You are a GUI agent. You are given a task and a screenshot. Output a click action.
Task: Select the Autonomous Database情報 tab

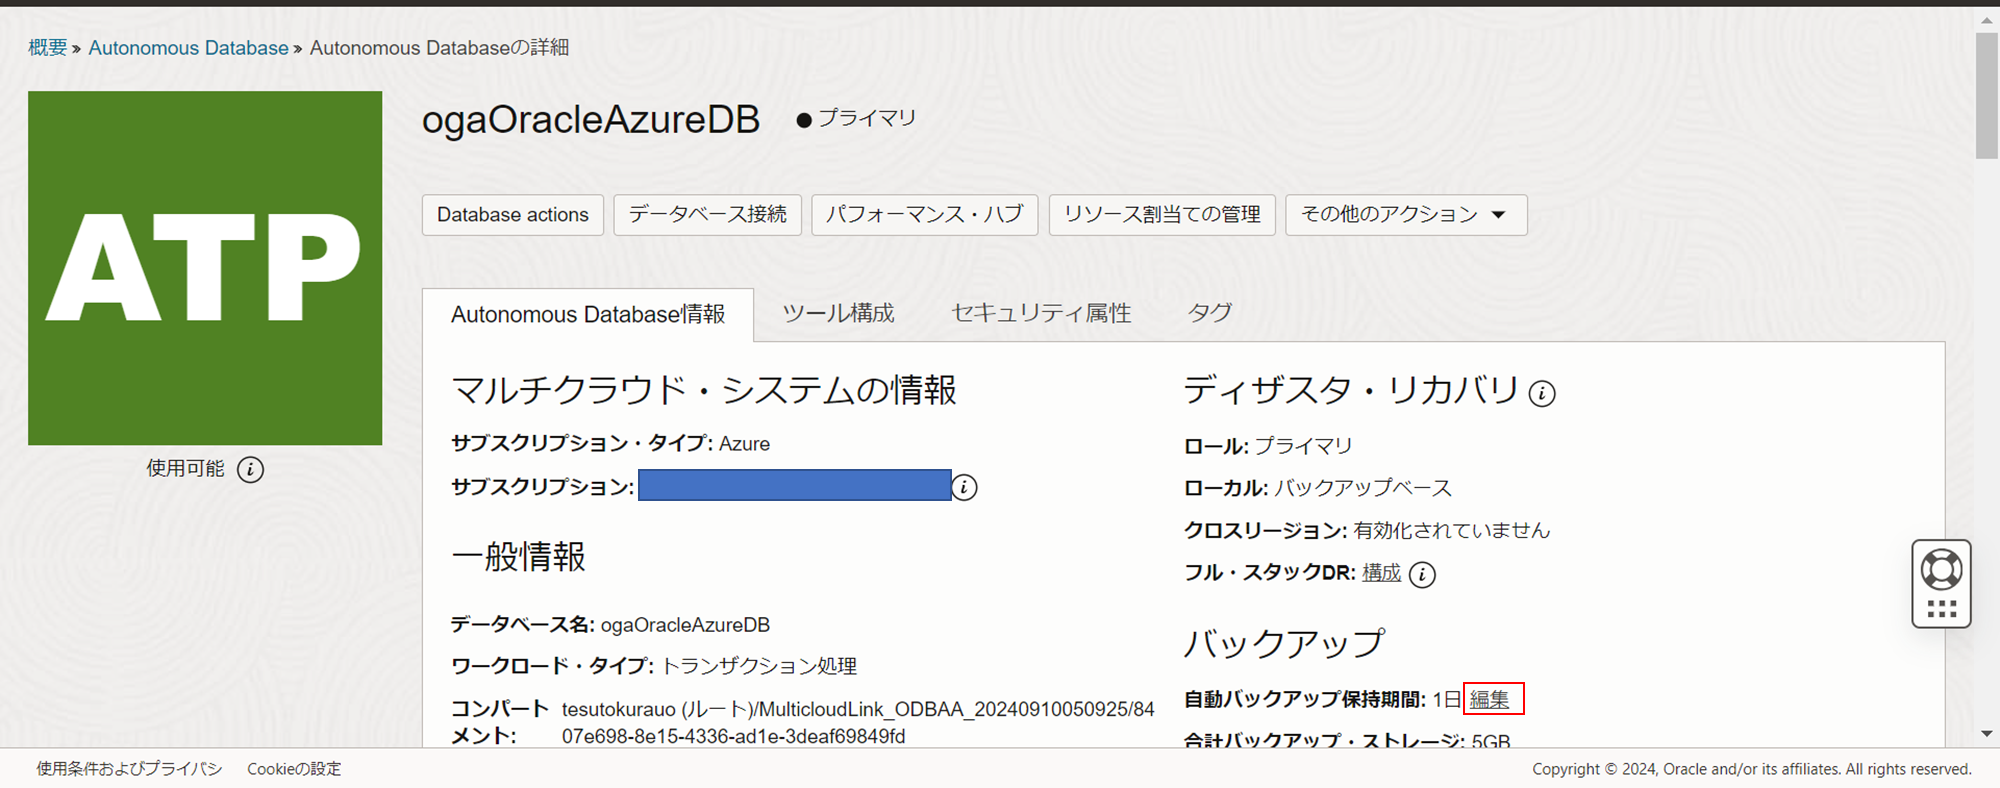pos(588,315)
